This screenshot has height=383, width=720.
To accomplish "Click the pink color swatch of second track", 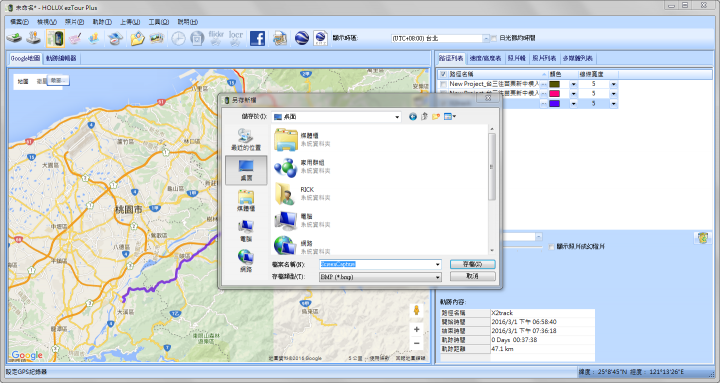I will click(x=555, y=94).
